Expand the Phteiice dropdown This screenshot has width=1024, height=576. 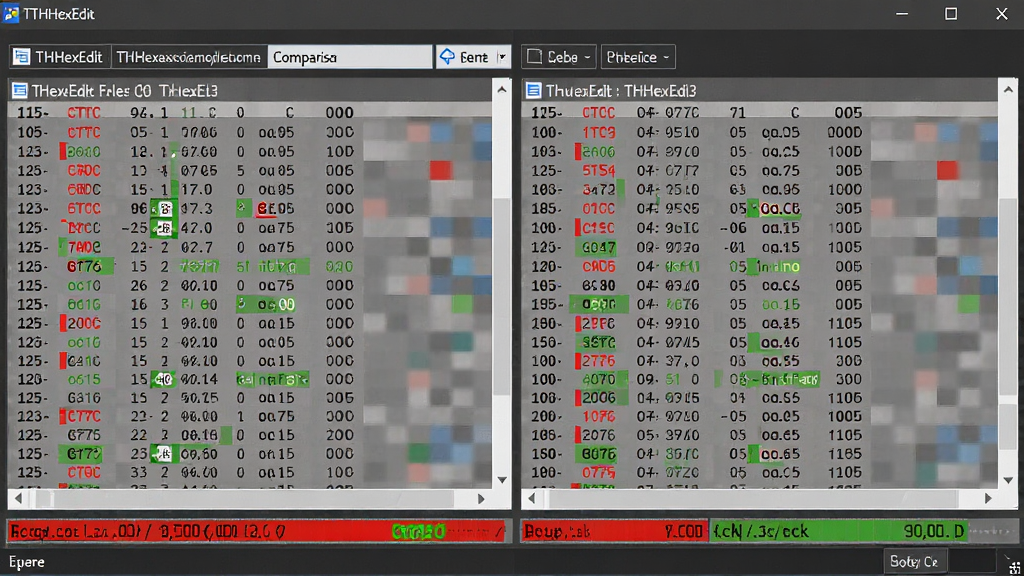coord(666,57)
